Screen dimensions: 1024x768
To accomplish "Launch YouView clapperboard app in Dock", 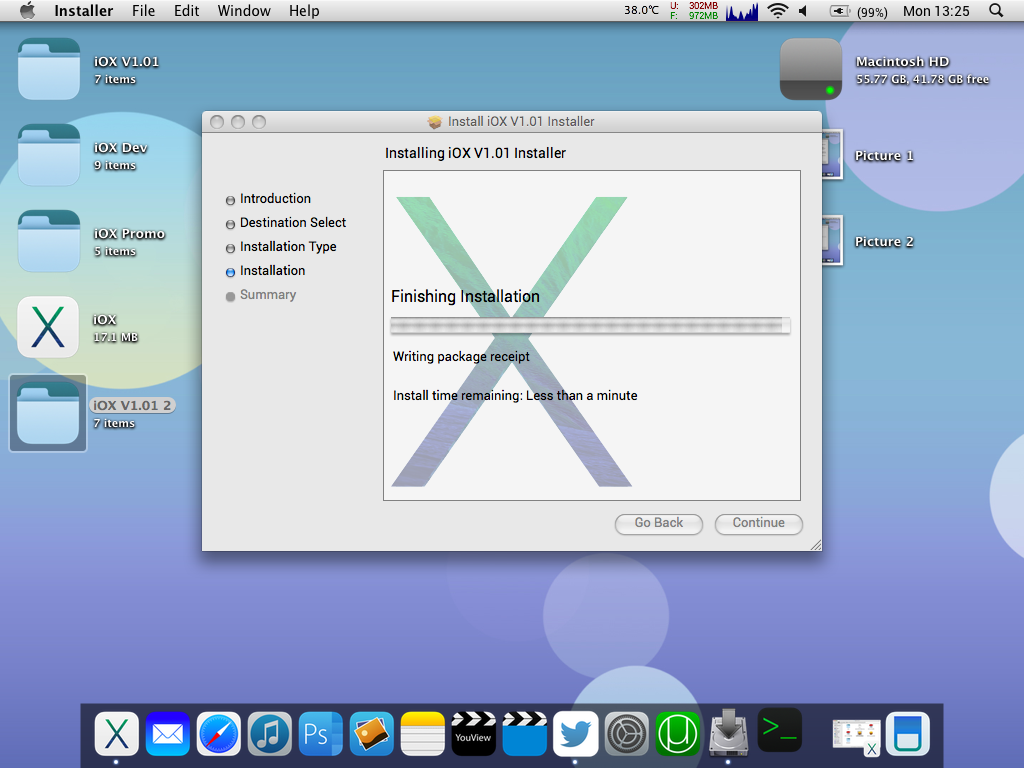I will [x=473, y=733].
